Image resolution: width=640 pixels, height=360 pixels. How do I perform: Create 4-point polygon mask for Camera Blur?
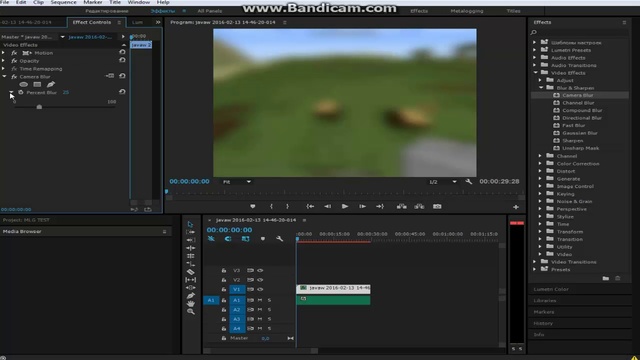tap(37, 84)
